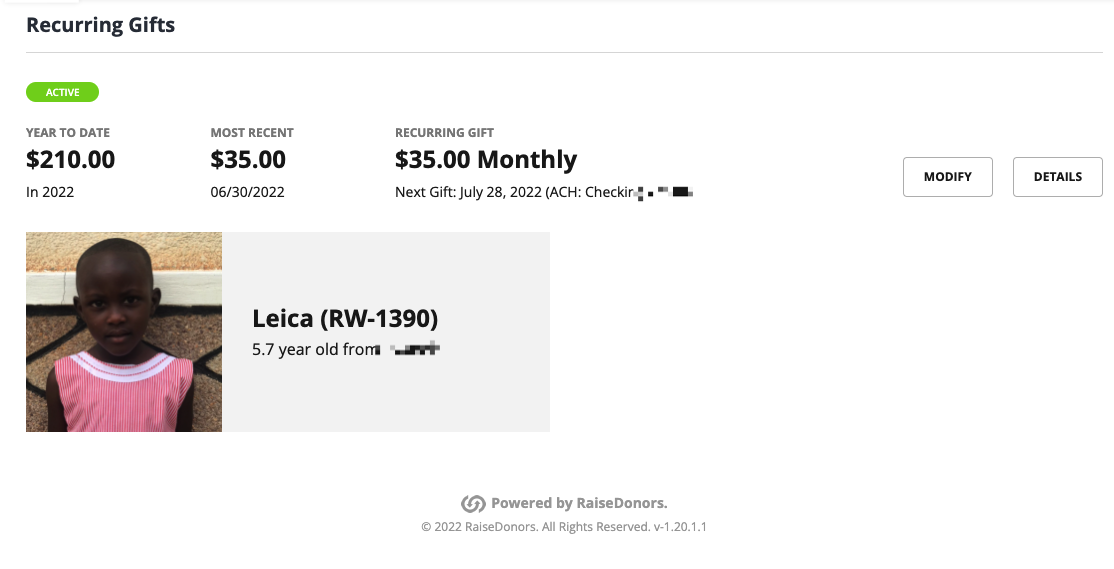Click the RaiseDonors logo icon
The image size is (1114, 569).
click(473, 504)
